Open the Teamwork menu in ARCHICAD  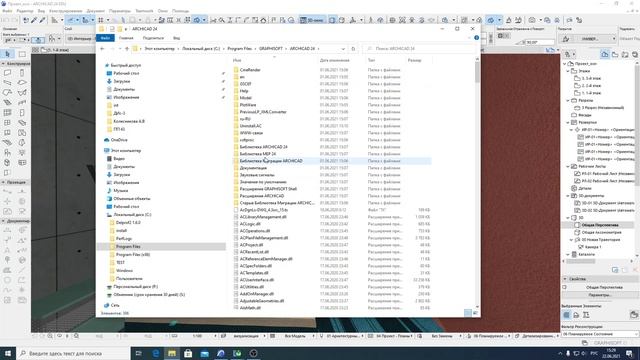point(144,11)
